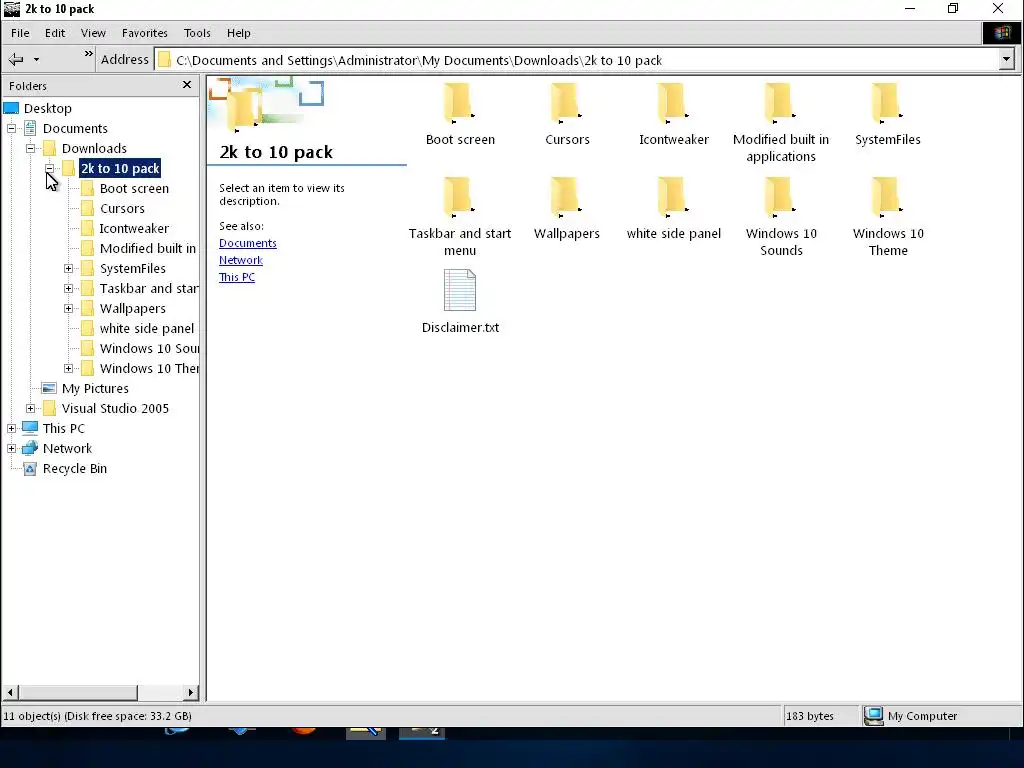Open the SystemFiles folder icon in file pane
This screenshot has width=1024, height=768.
887,104
